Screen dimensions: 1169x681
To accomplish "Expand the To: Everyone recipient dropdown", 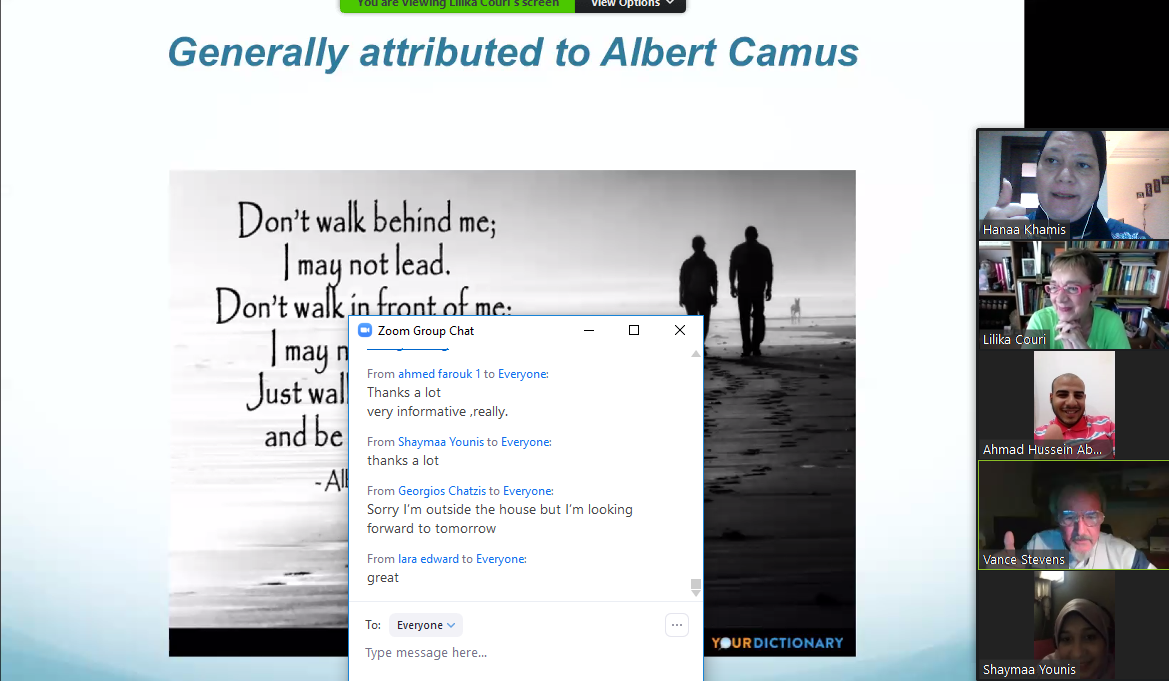I will pos(426,625).
